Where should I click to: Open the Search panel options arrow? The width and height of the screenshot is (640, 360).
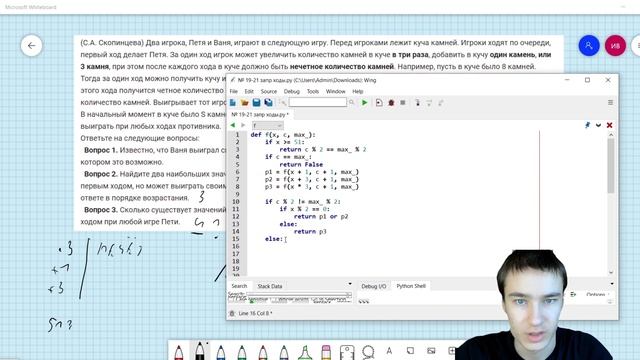pos(350,284)
